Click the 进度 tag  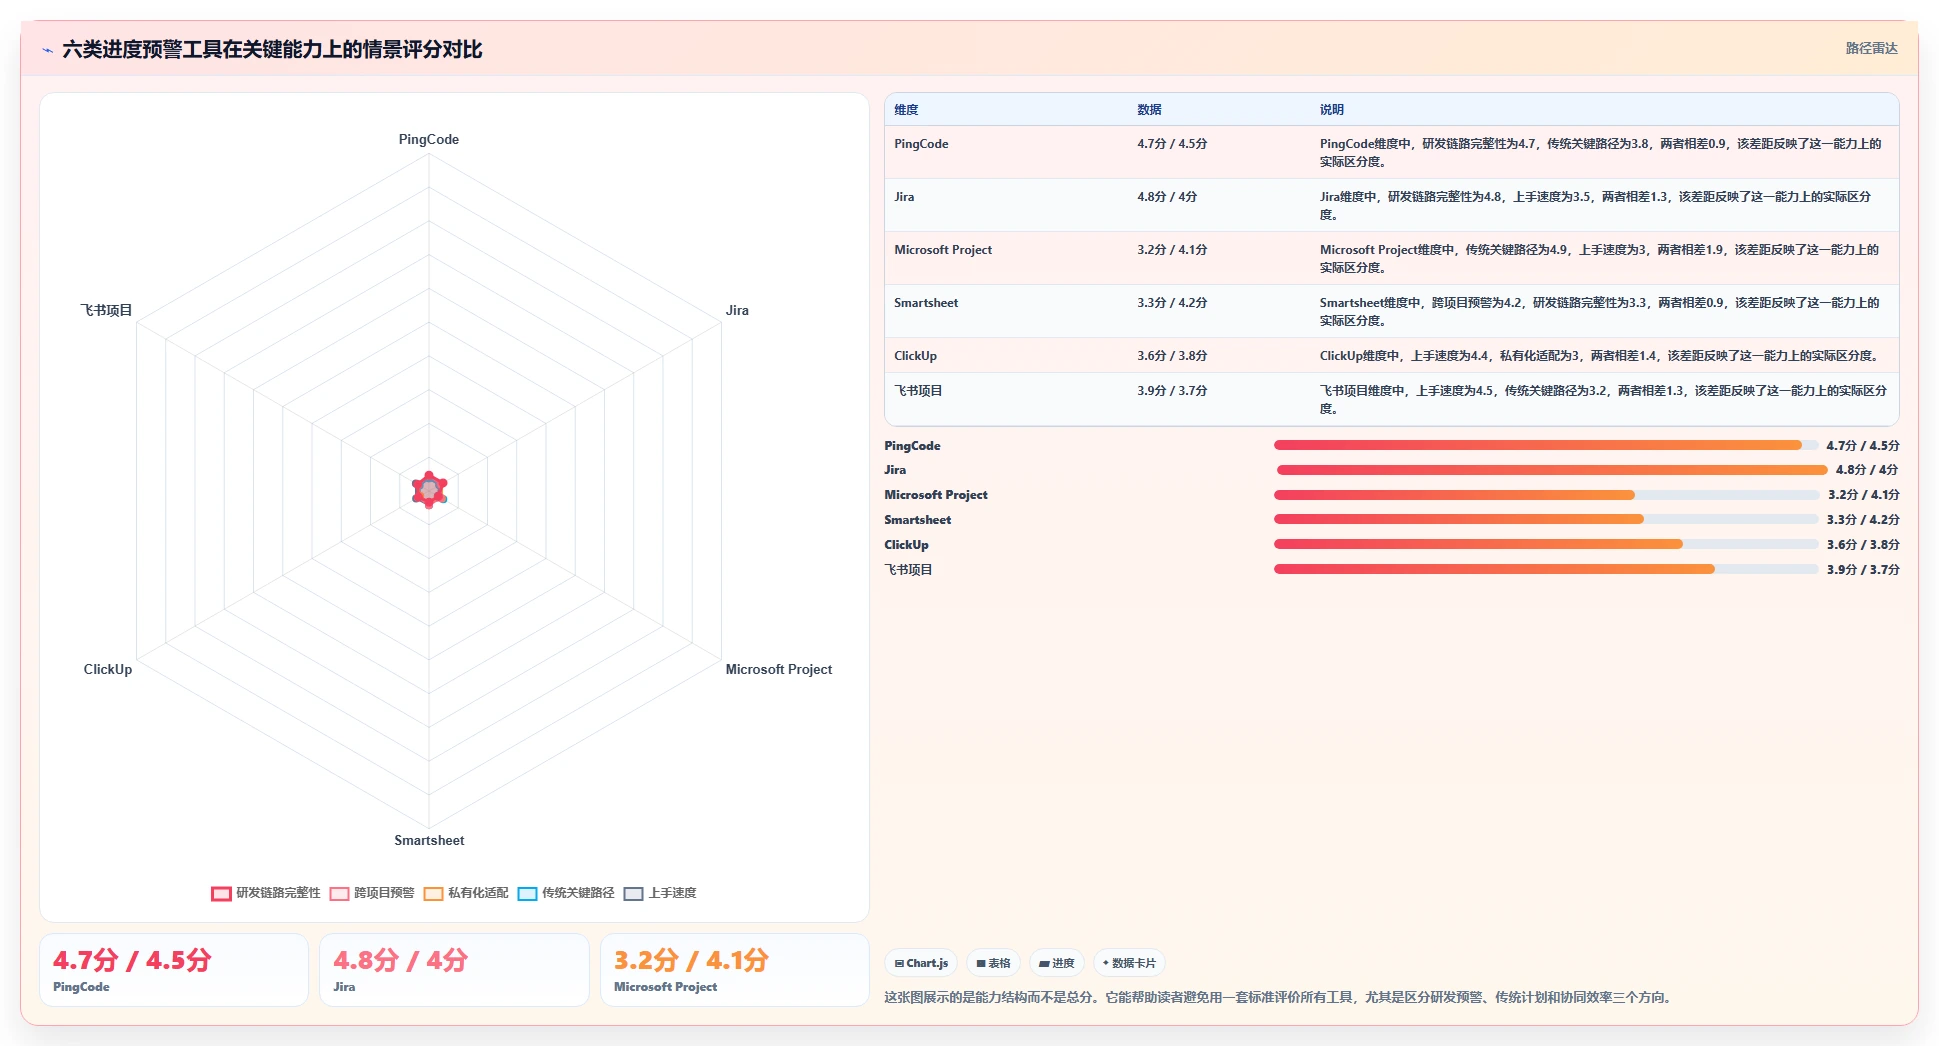[1057, 963]
